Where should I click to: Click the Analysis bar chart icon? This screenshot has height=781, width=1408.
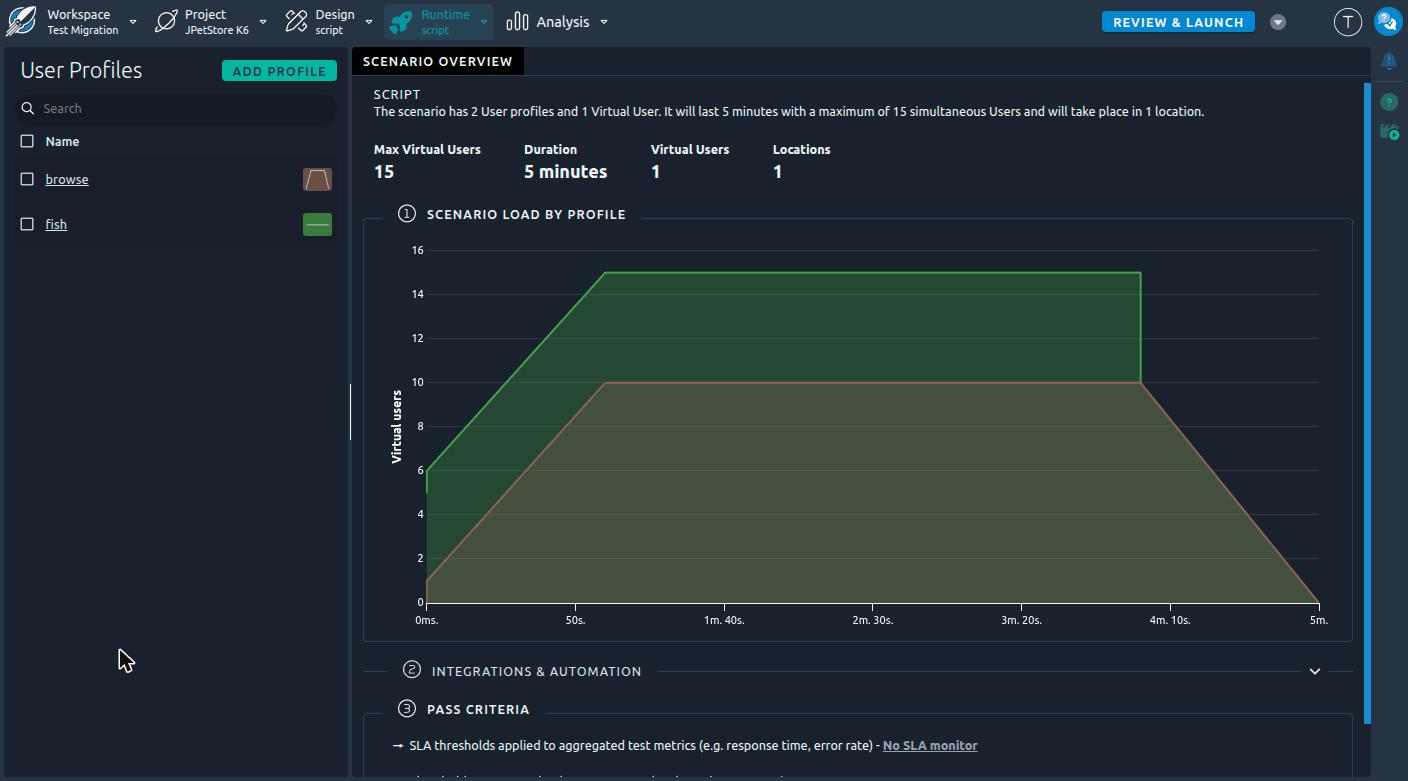pyautogui.click(x=517, y=22)
